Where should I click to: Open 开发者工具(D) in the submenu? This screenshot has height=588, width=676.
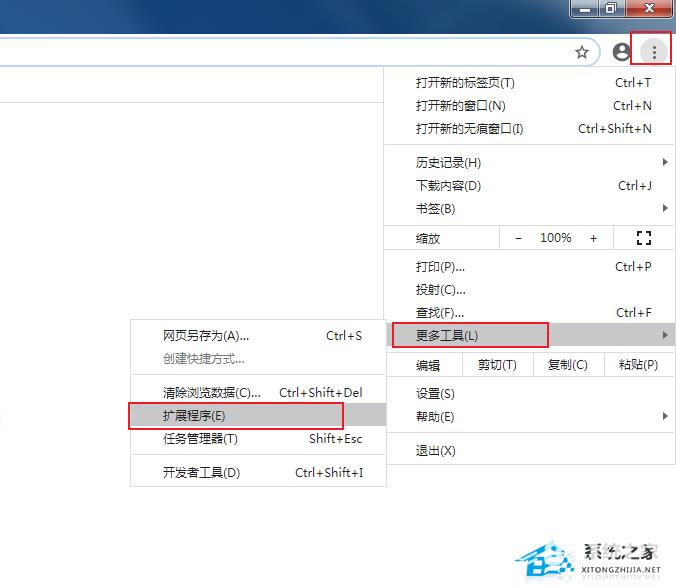tap(258, 472)
